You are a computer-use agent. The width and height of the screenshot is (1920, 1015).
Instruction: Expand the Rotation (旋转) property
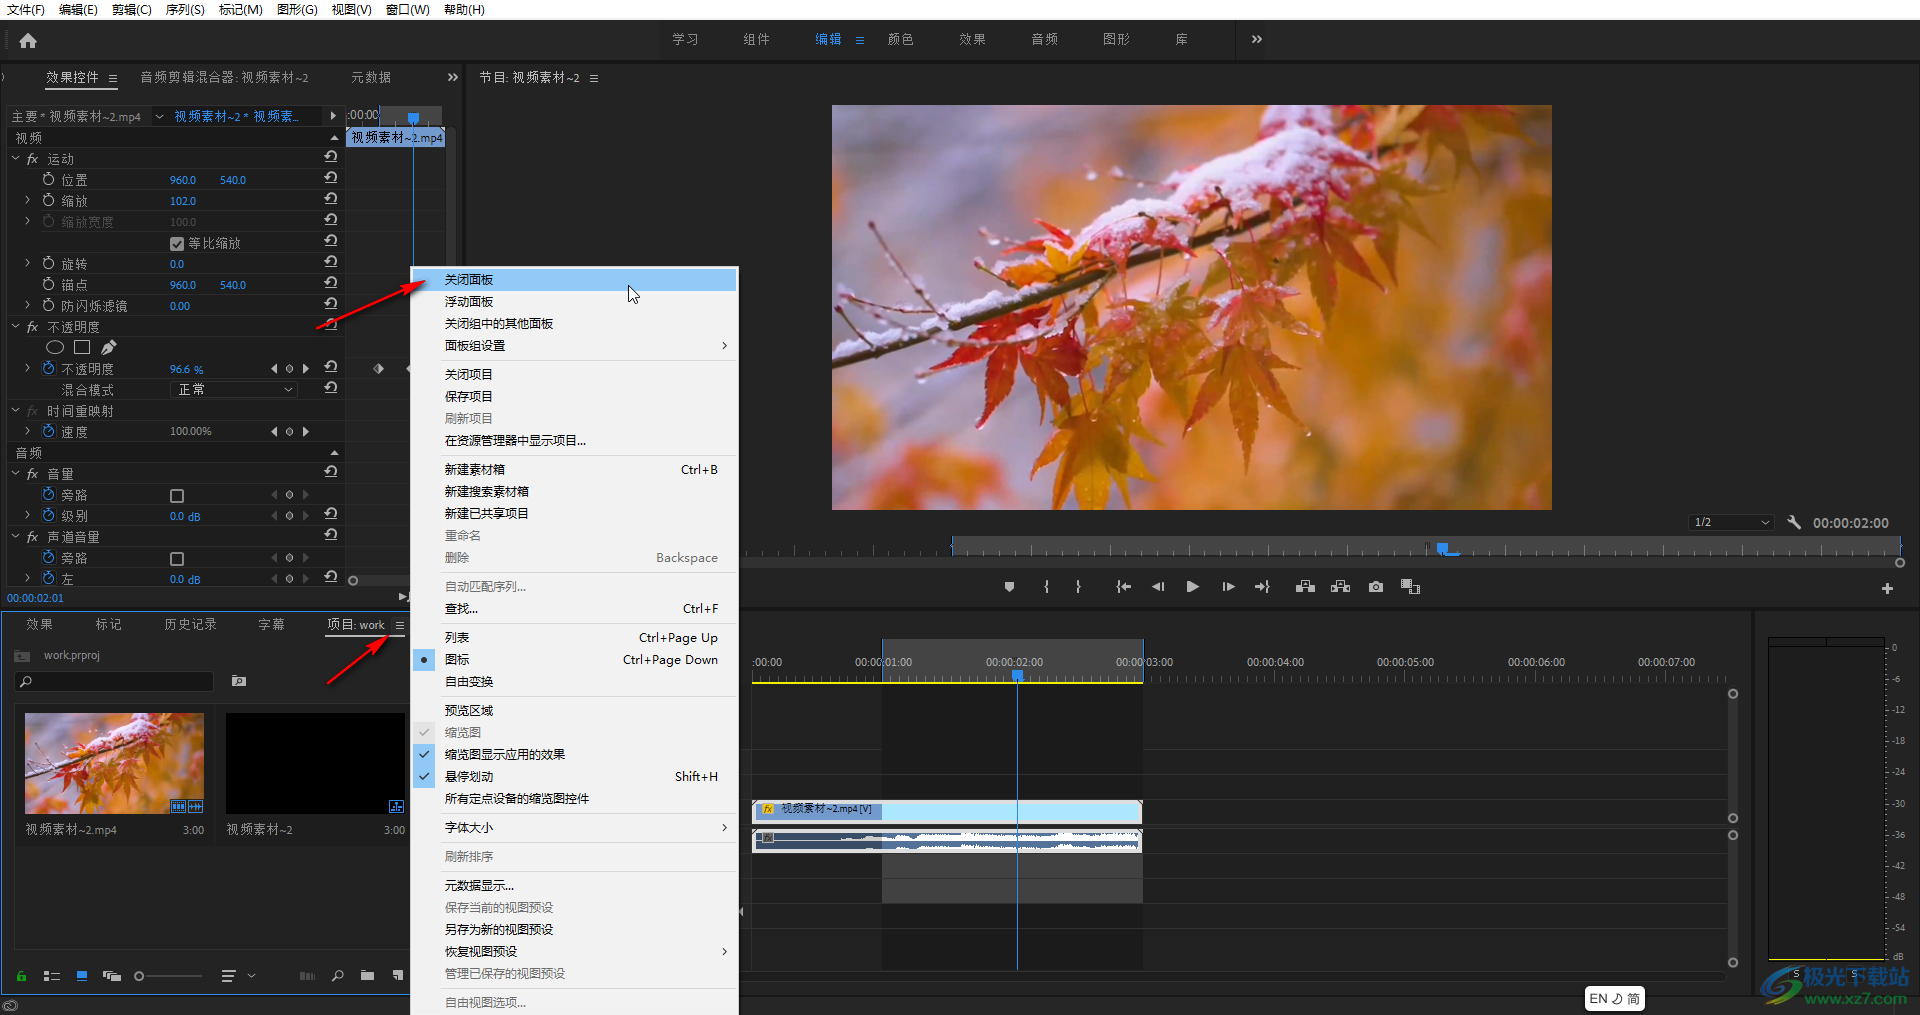[28, 263]
